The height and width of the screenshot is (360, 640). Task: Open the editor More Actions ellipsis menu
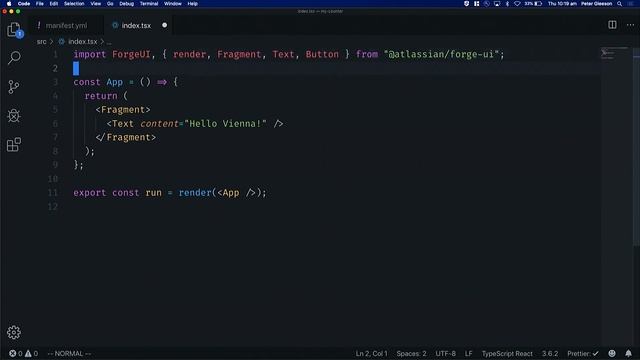[630, 25]
